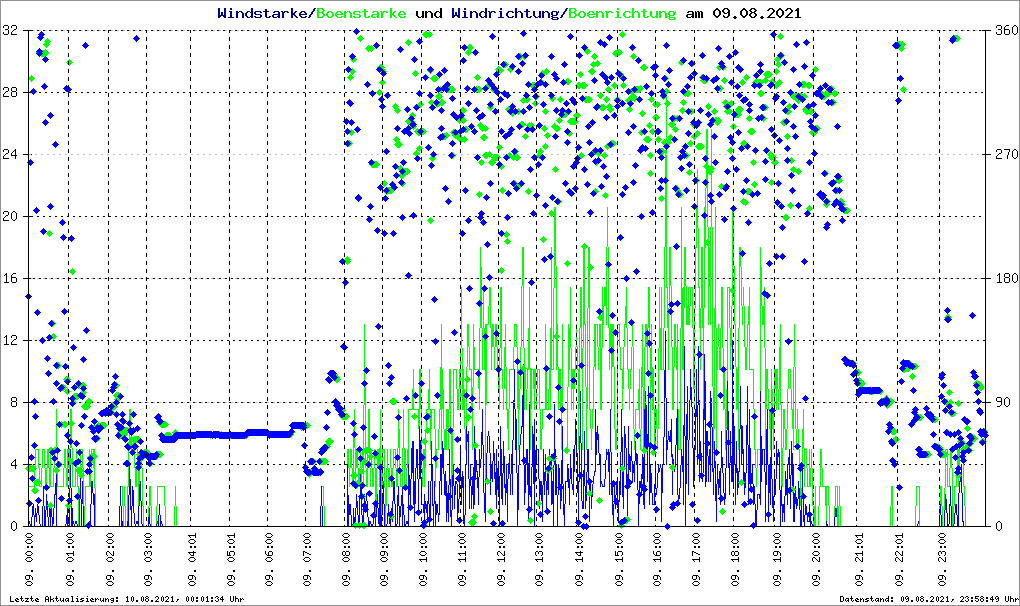Click the blue Windstarke title label
The width and height of the screenshot is (1020, 606).
click(264, 14)
